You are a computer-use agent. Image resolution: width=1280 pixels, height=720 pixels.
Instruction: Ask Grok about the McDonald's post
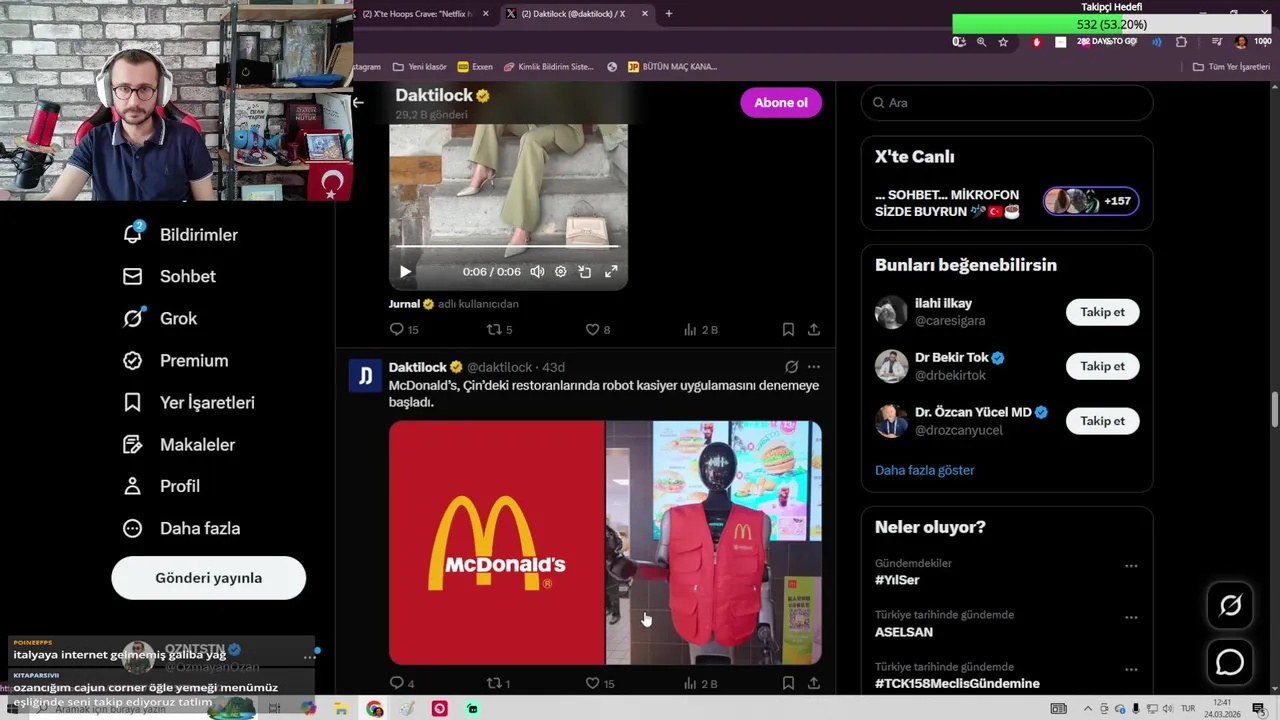791,367
